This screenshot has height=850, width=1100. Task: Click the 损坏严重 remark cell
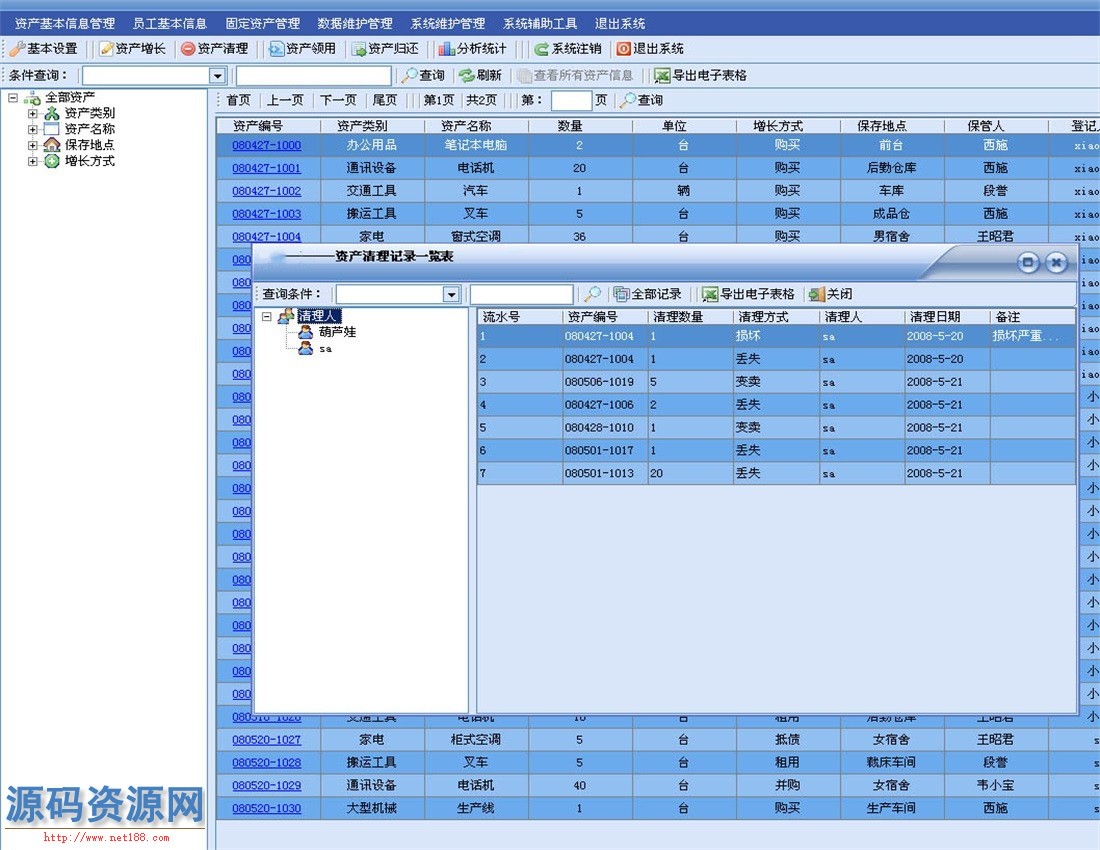pyautogui.click(x=1033, y=336)
